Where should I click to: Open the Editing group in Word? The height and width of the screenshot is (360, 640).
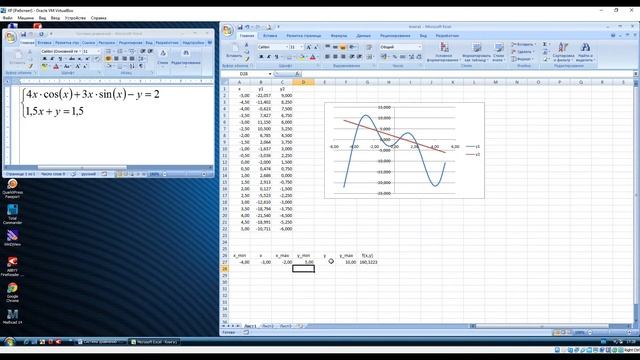(x=186, y=57)
